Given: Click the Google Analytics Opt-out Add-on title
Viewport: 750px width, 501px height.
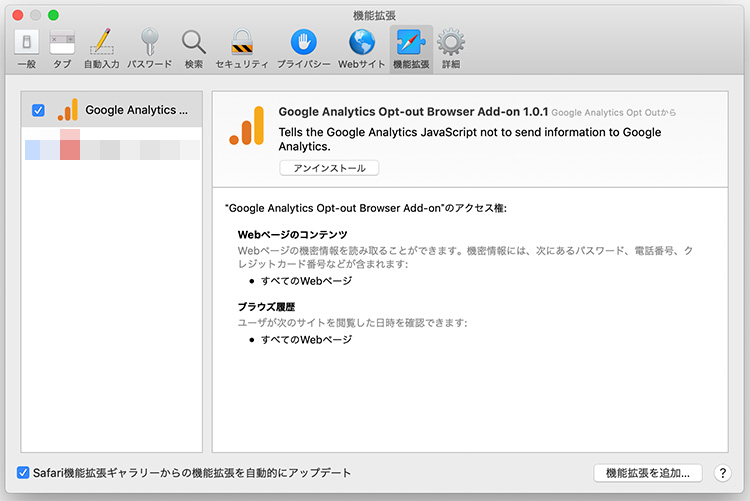Looking at the screenshot, I should [x=413, y=111].
